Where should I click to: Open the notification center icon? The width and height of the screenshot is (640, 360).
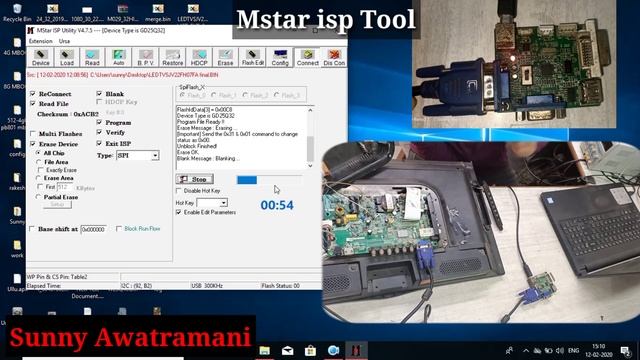(625, 351)
